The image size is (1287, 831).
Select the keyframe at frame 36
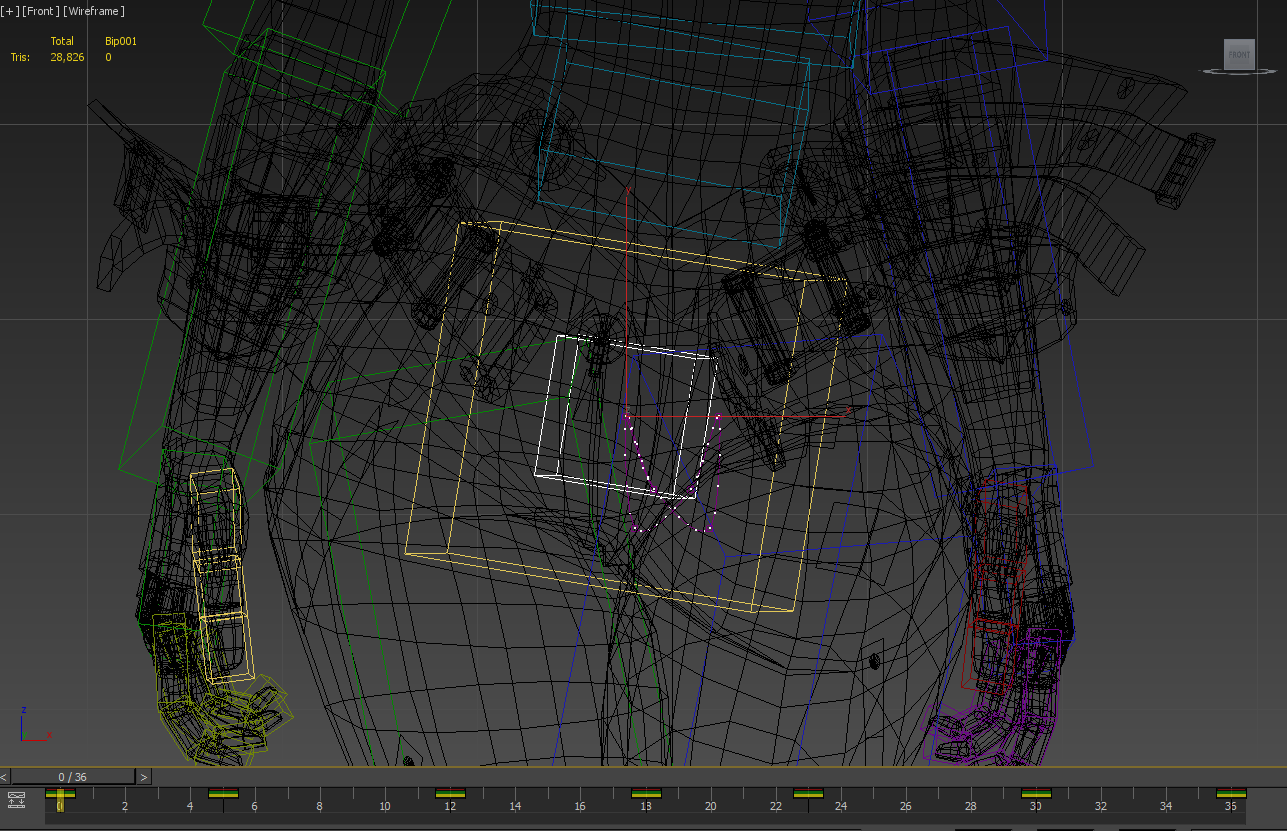(x=1231, y=794)
